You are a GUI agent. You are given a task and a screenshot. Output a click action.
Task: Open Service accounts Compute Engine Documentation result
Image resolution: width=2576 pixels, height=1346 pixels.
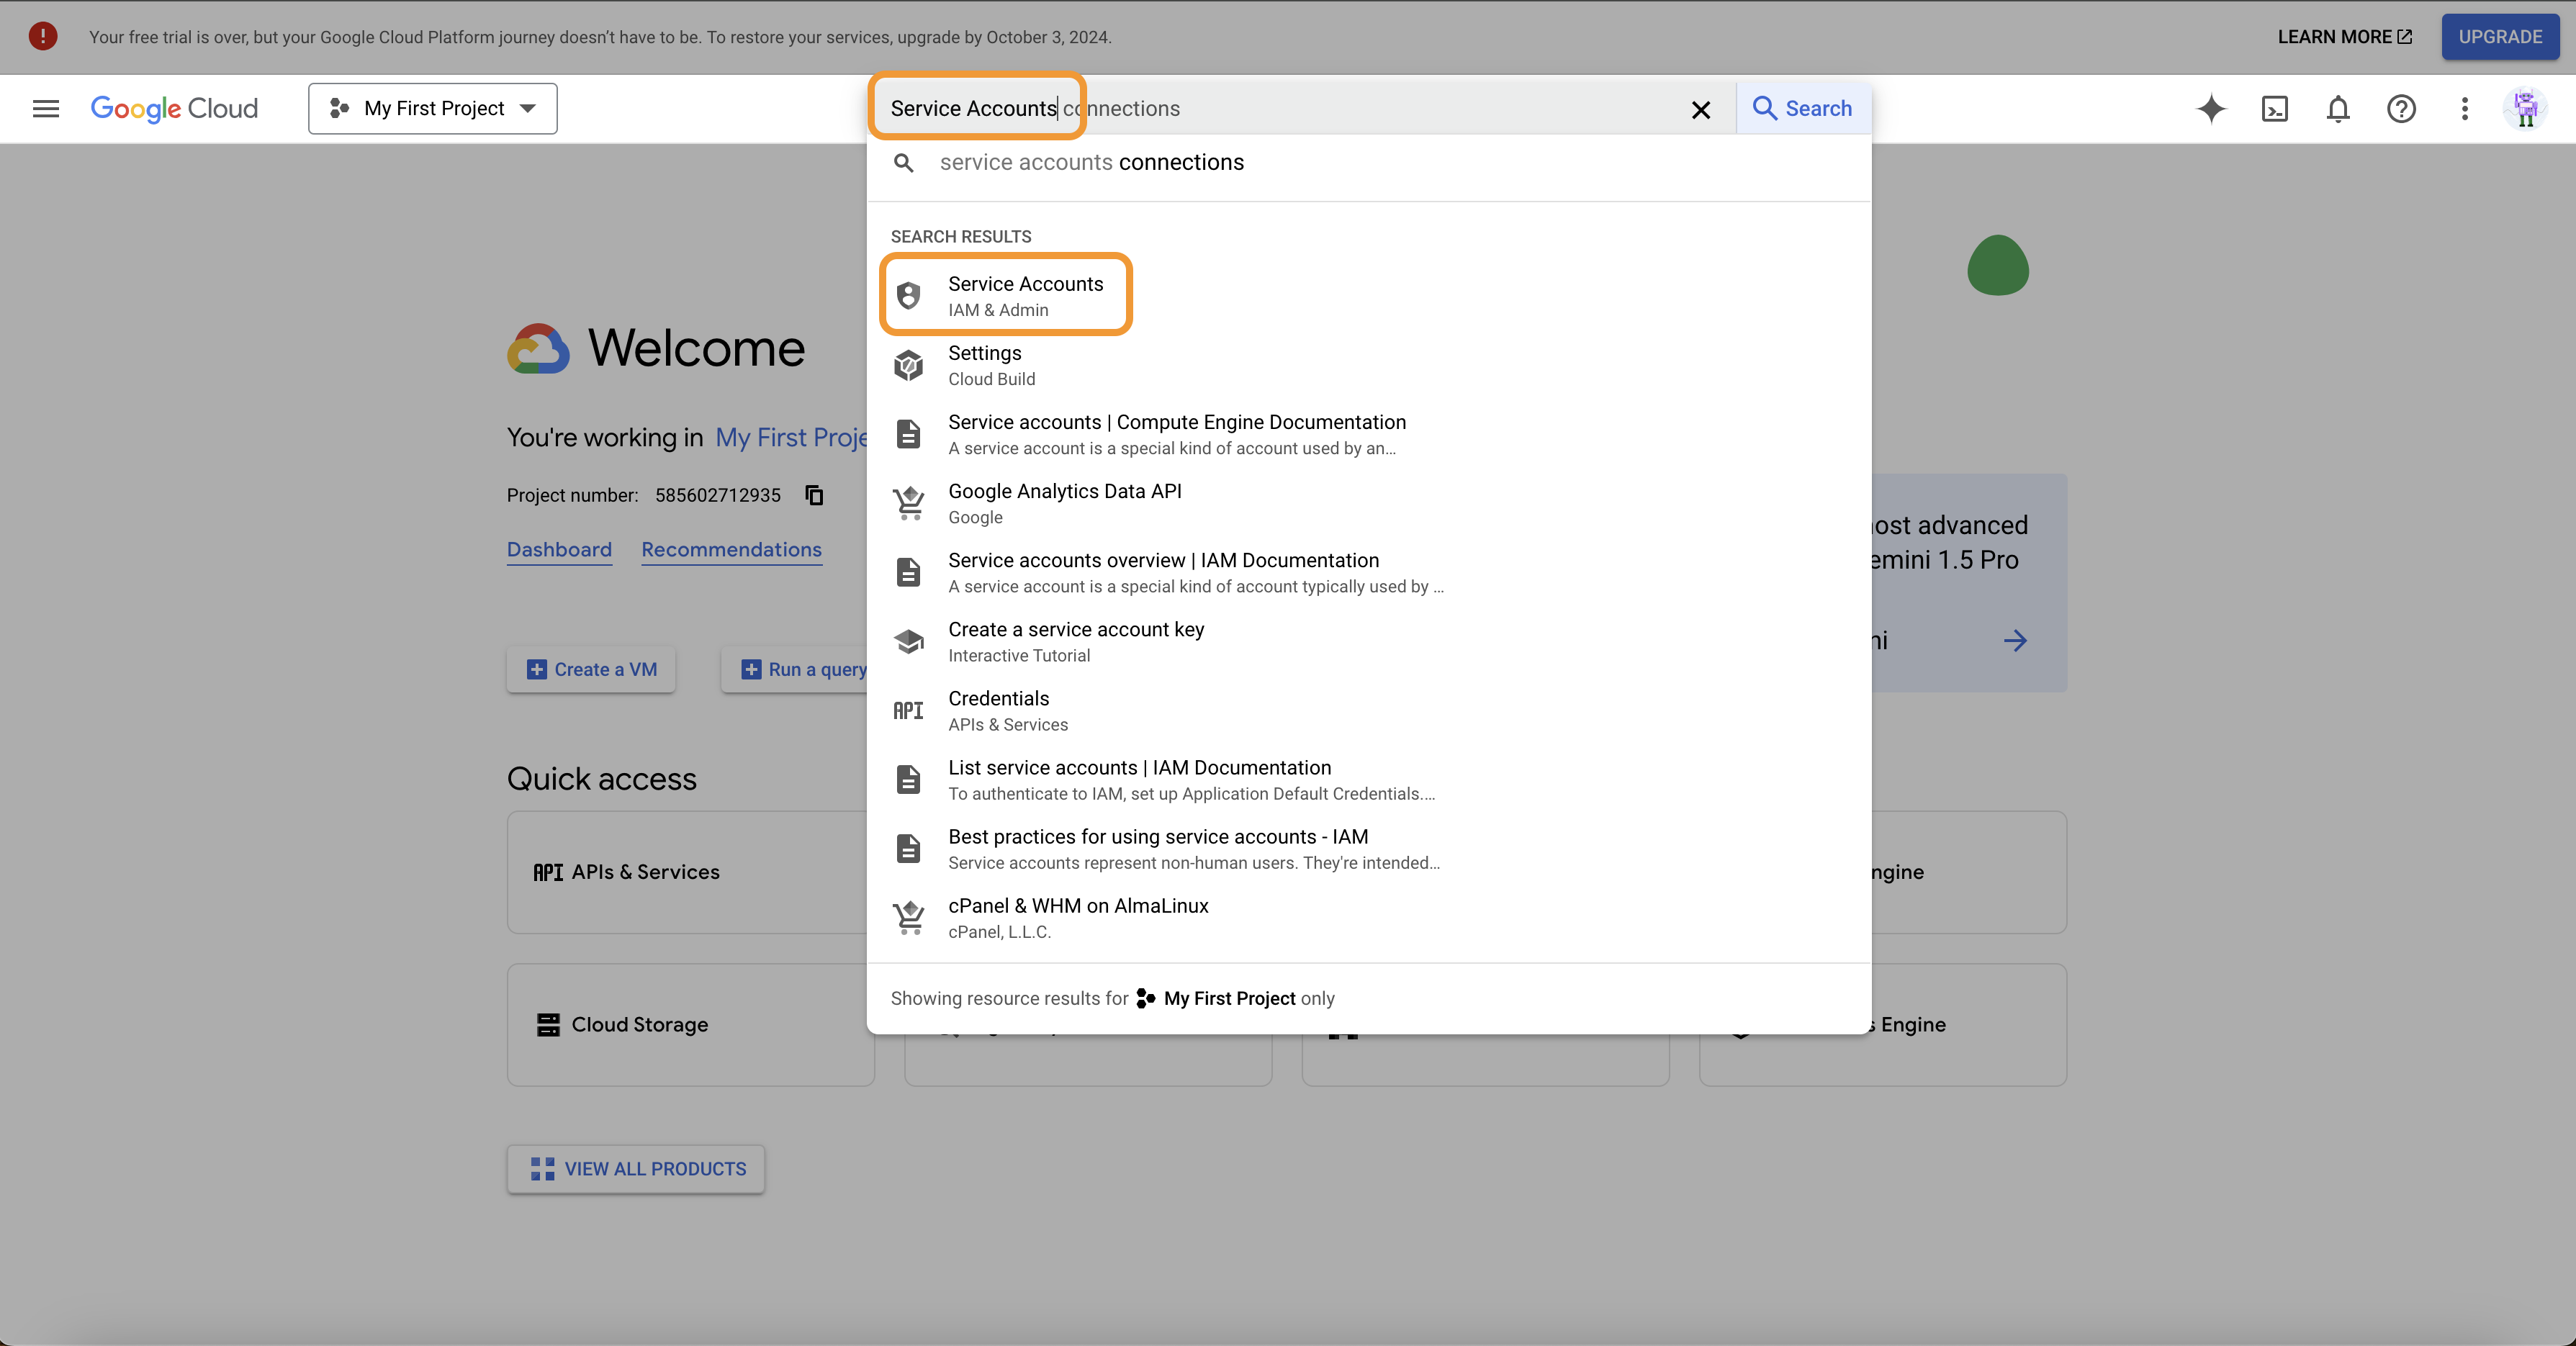[x=1369, y=434]
